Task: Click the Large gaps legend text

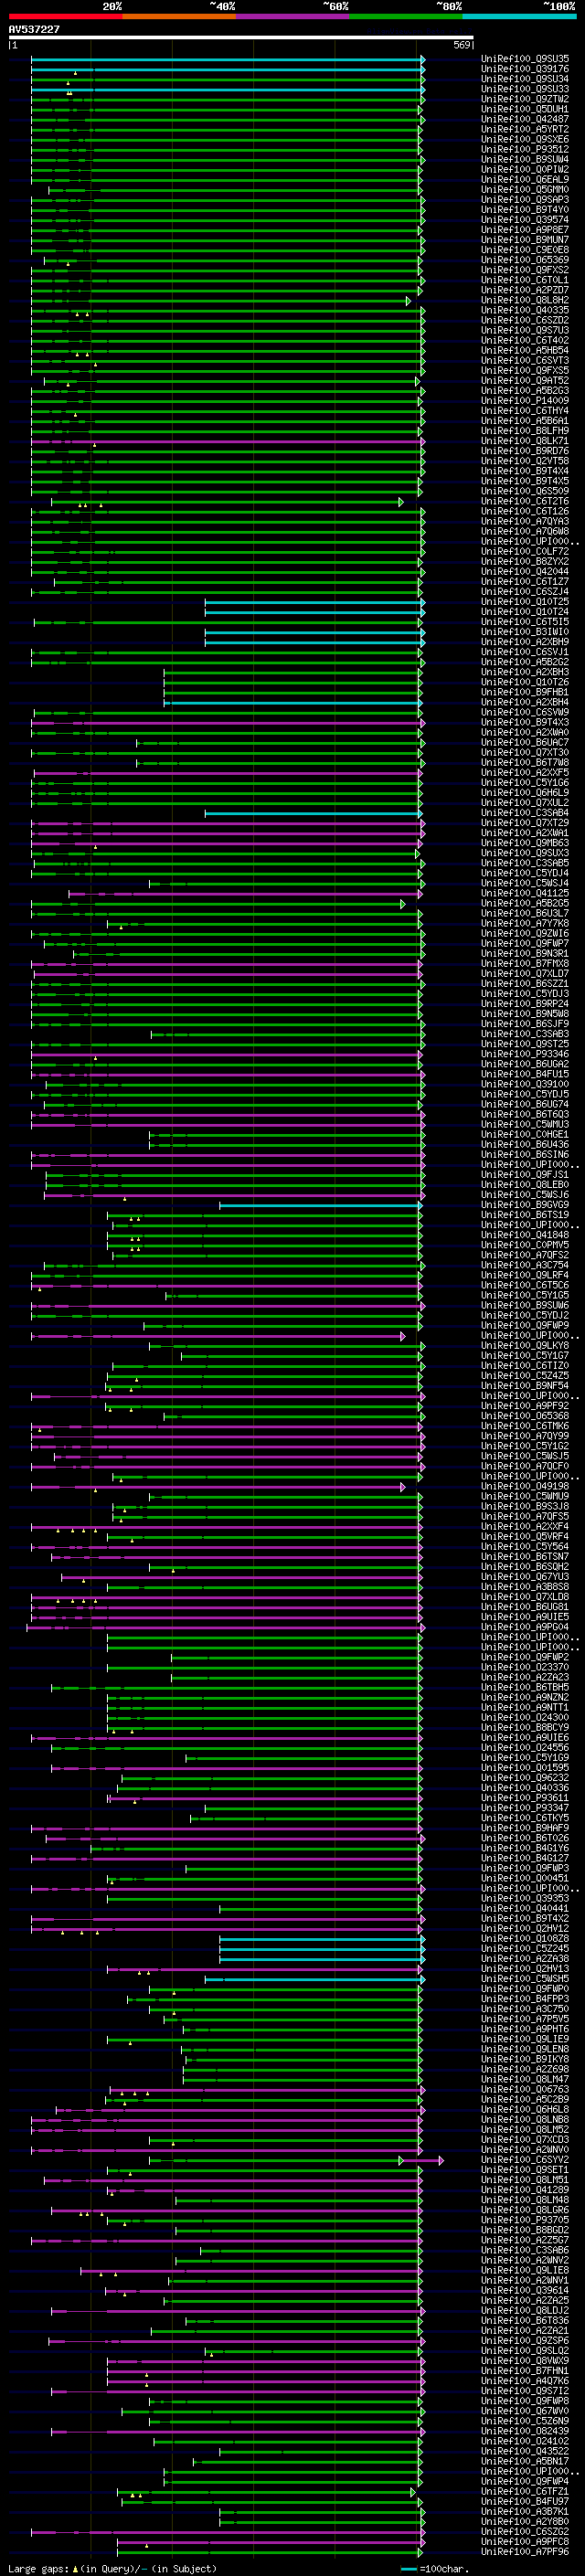Action: 112,2568
